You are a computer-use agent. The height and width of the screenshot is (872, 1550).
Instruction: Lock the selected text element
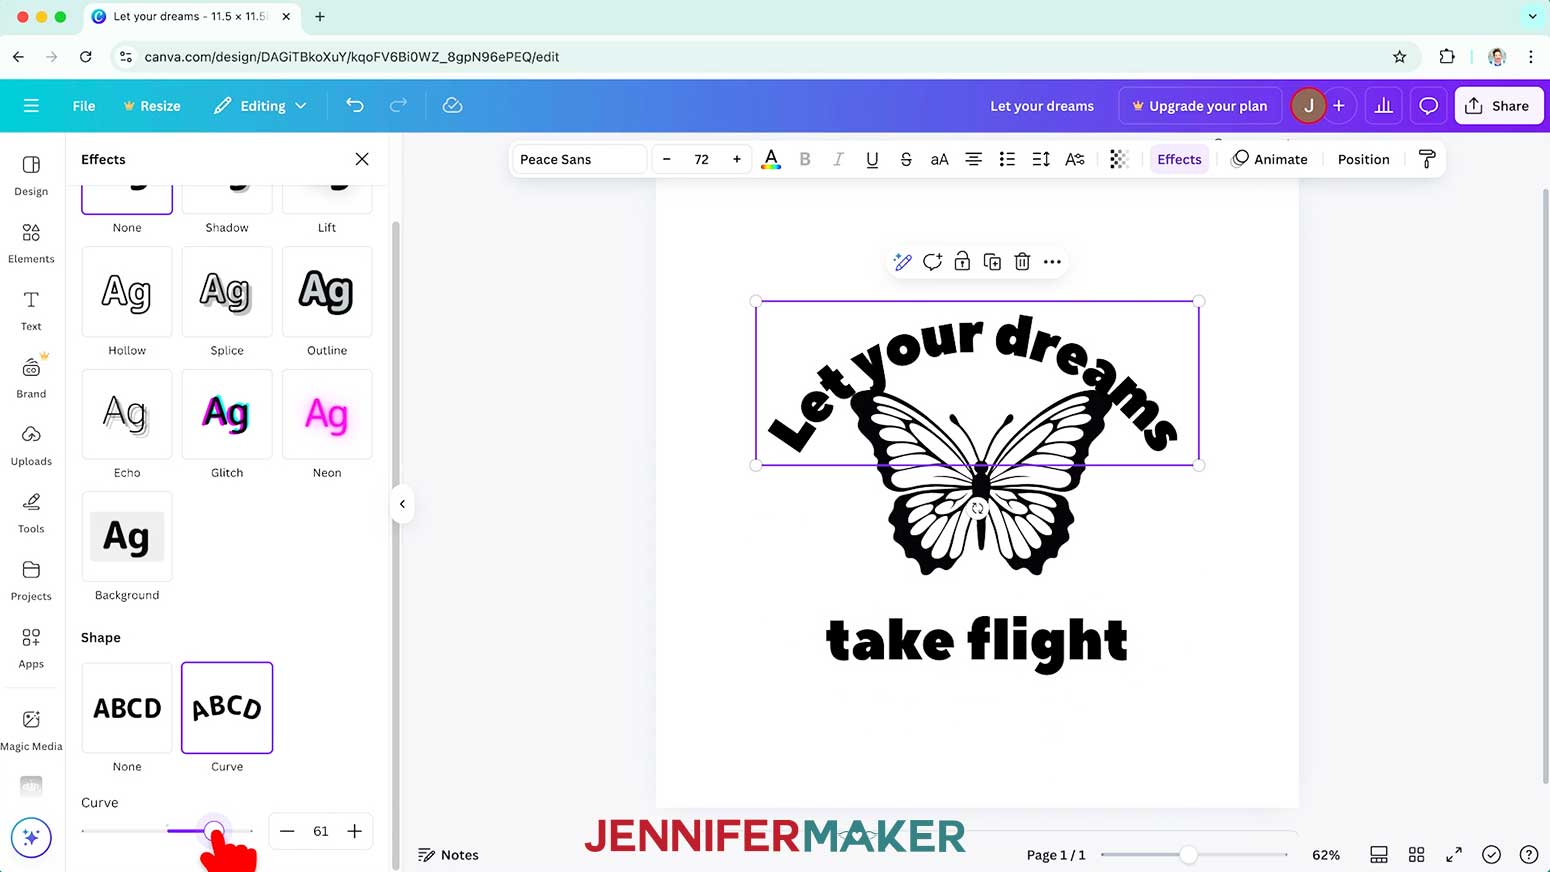pyautogui.click(x=962, y=262)
